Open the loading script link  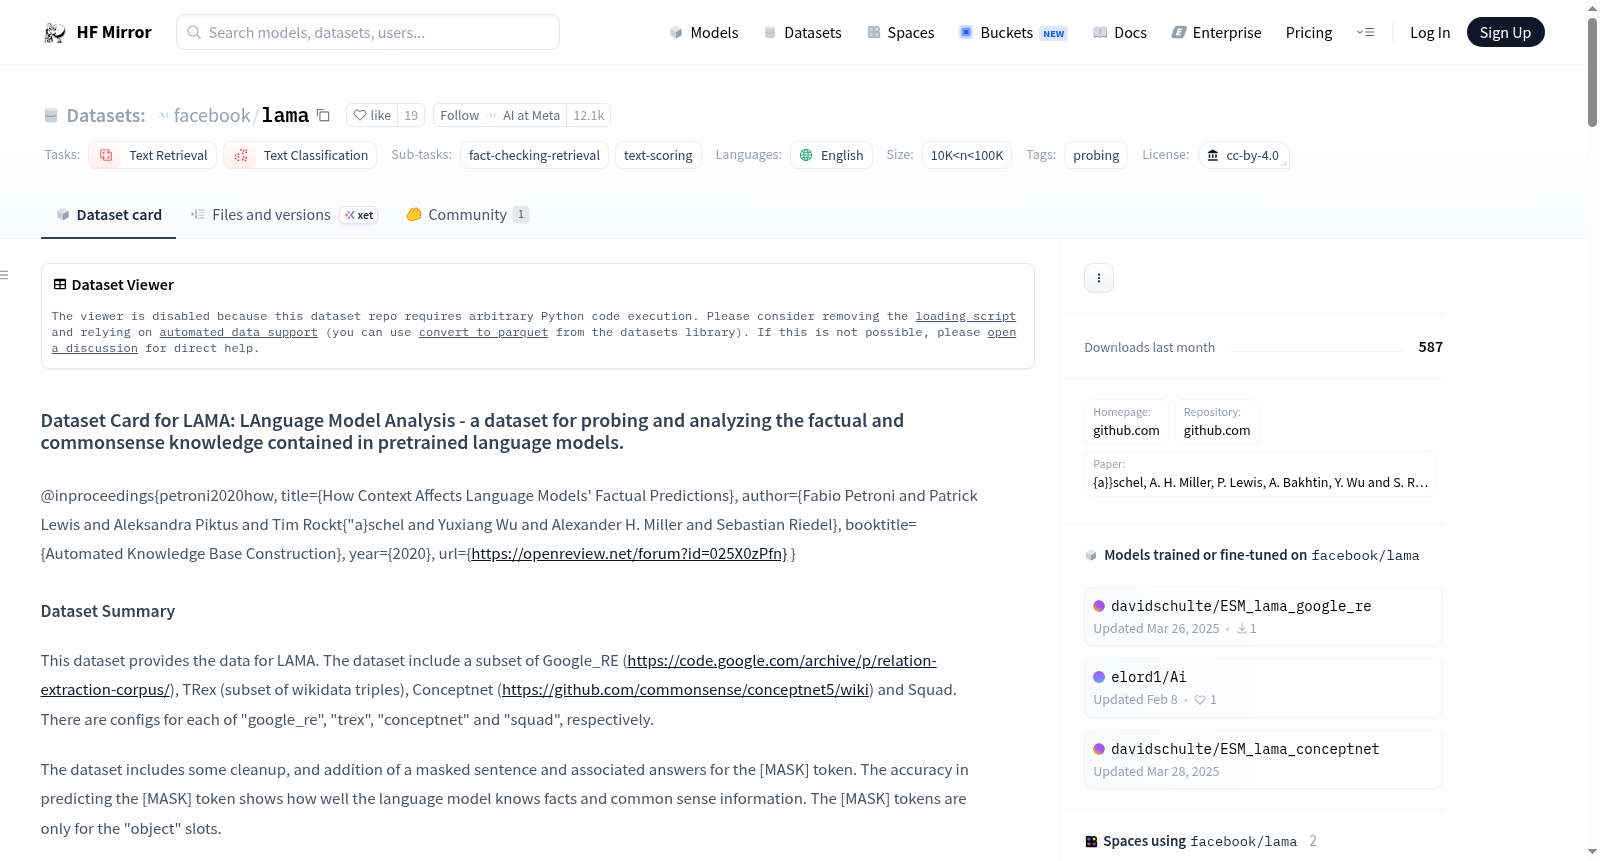tap(966, 316)
